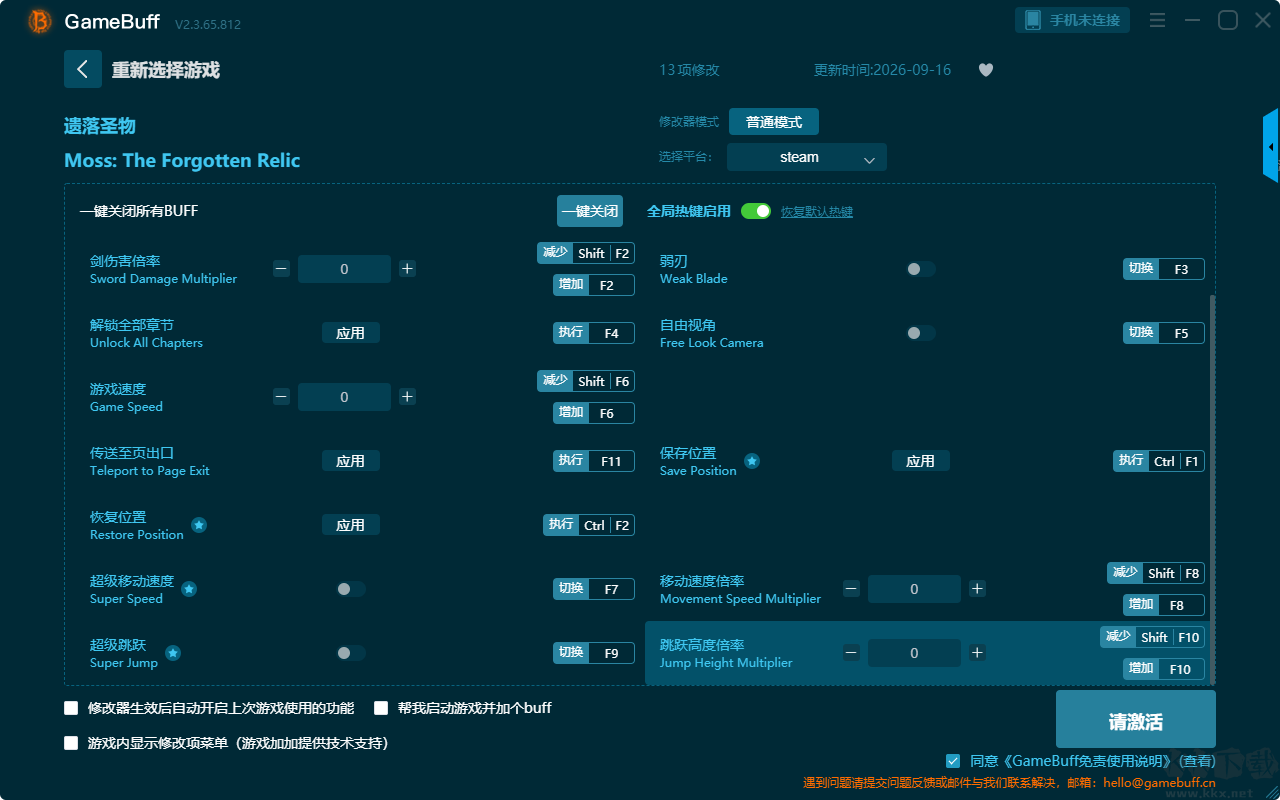Click the Shift F10 decrease hotkey
1280x800 pixels.
[1153, 637]
